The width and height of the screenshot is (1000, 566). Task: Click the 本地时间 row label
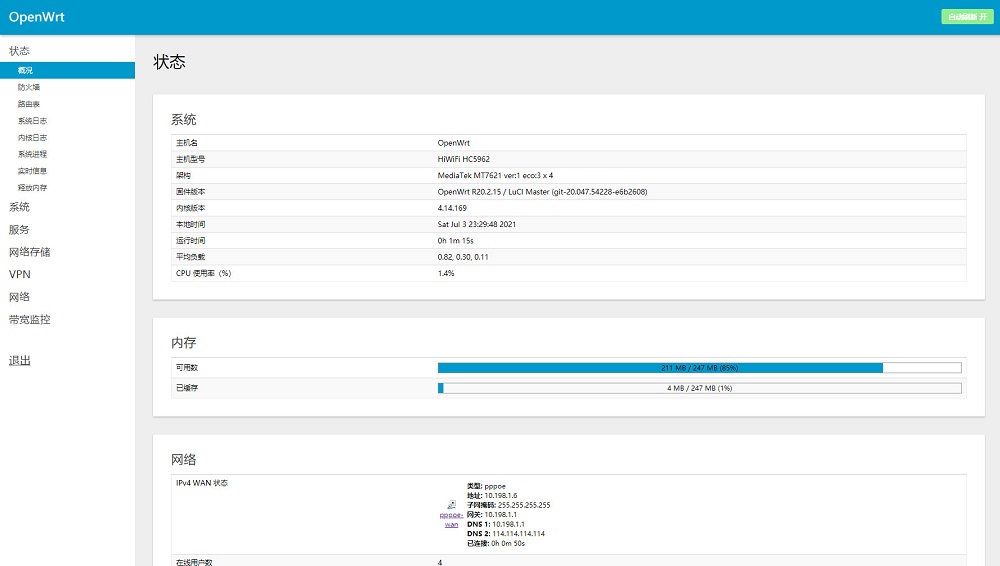(x=190, y=224)
